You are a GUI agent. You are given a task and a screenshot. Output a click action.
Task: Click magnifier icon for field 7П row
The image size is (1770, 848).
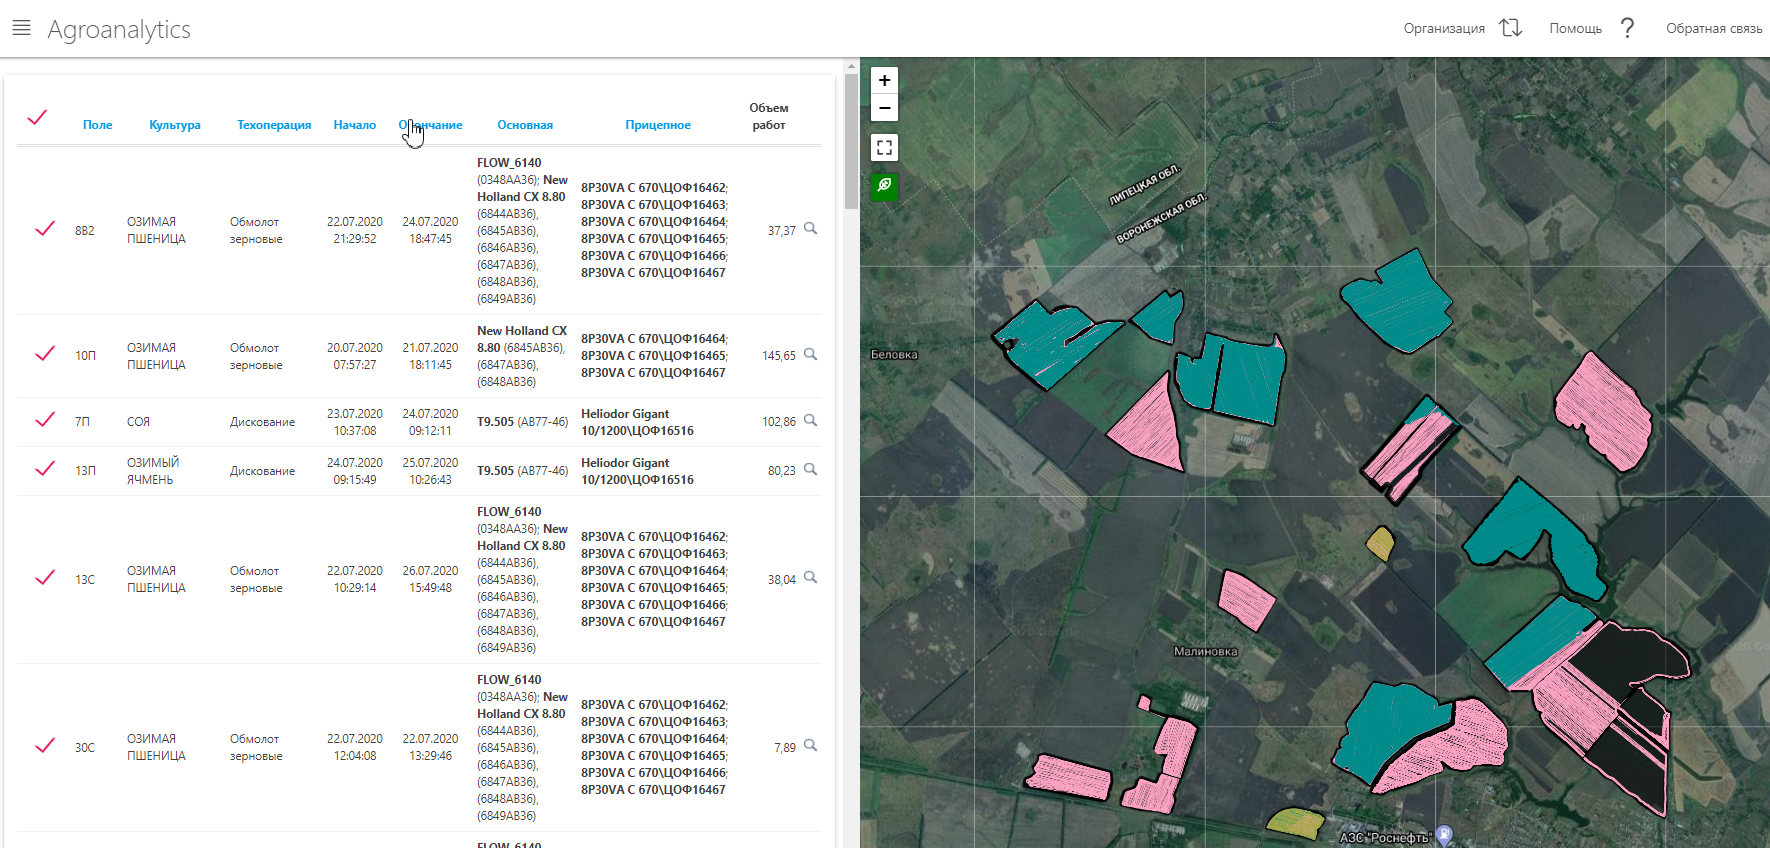coord(810,421)
